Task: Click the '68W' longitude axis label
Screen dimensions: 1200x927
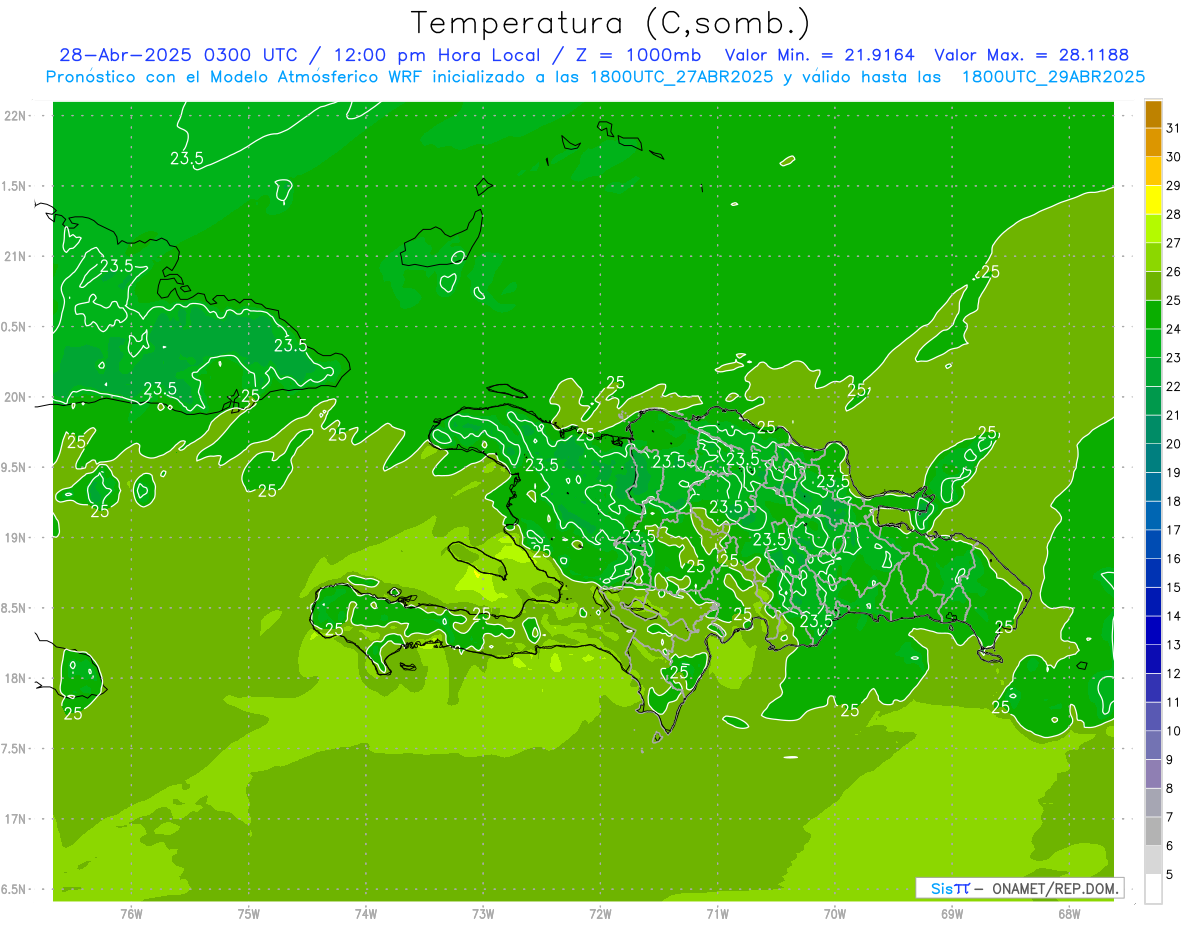Action: pos(1069,914)
